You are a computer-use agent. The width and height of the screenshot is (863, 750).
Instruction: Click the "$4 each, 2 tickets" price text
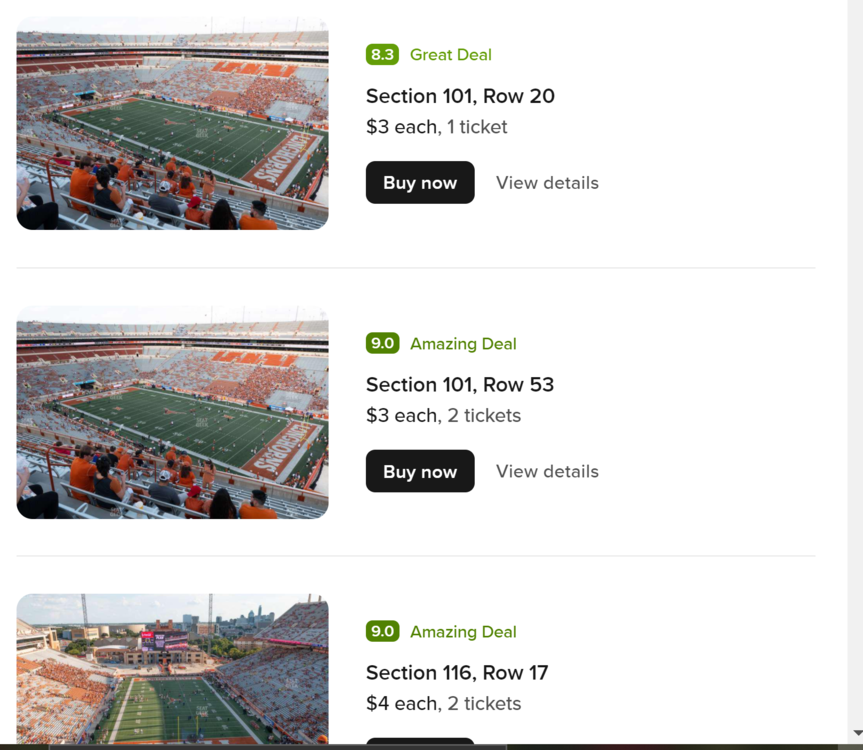(x=443, y=703)
